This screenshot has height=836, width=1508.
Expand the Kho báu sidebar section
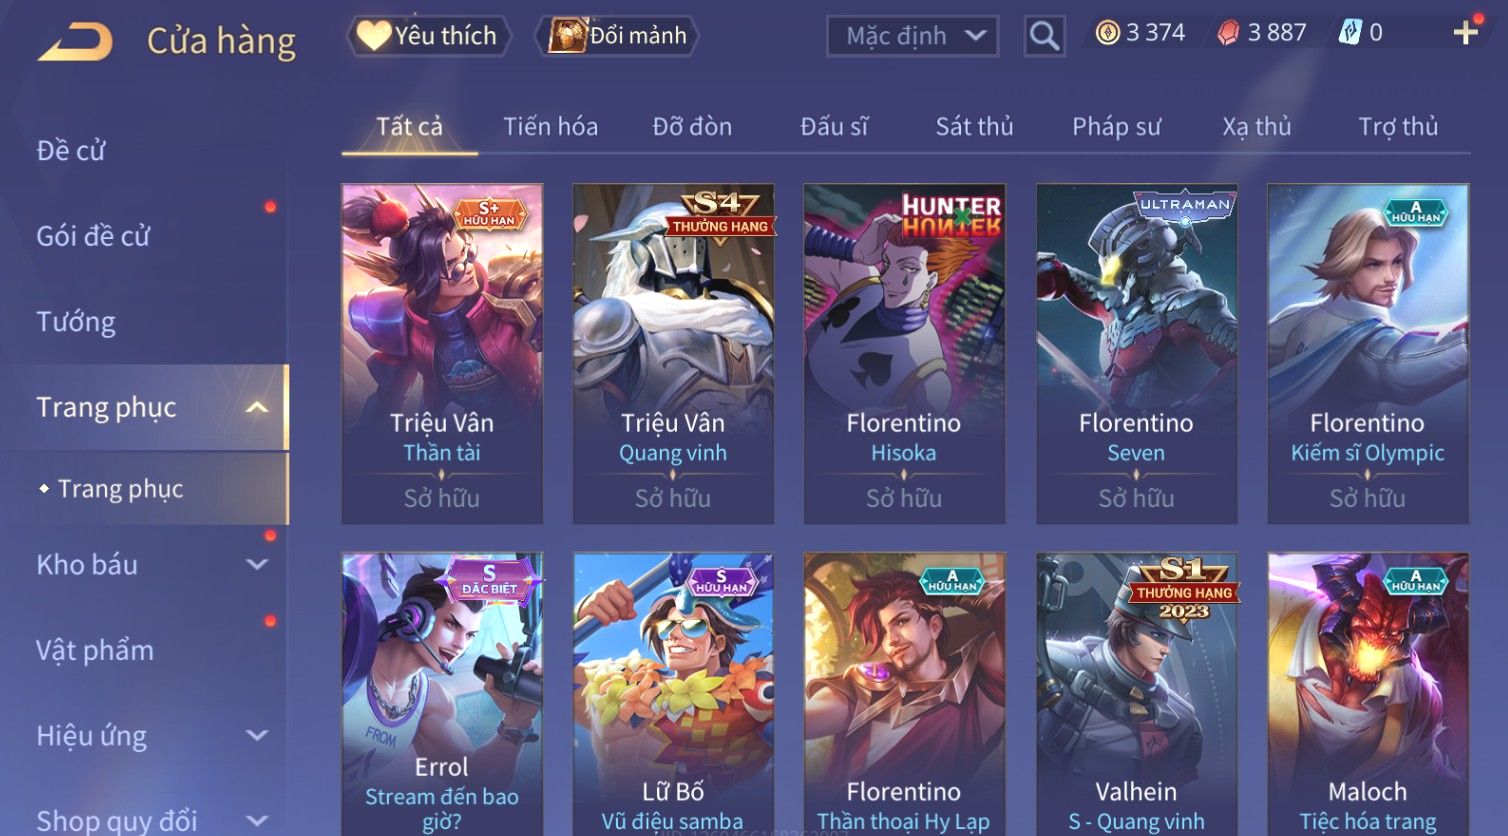(x=257, y=564)
